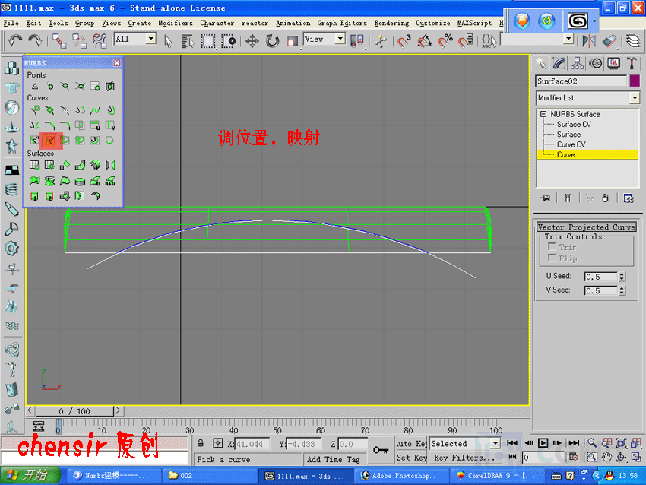
Task: Click Adobe Photoshop taskbar button
Action: pos(402,476)
